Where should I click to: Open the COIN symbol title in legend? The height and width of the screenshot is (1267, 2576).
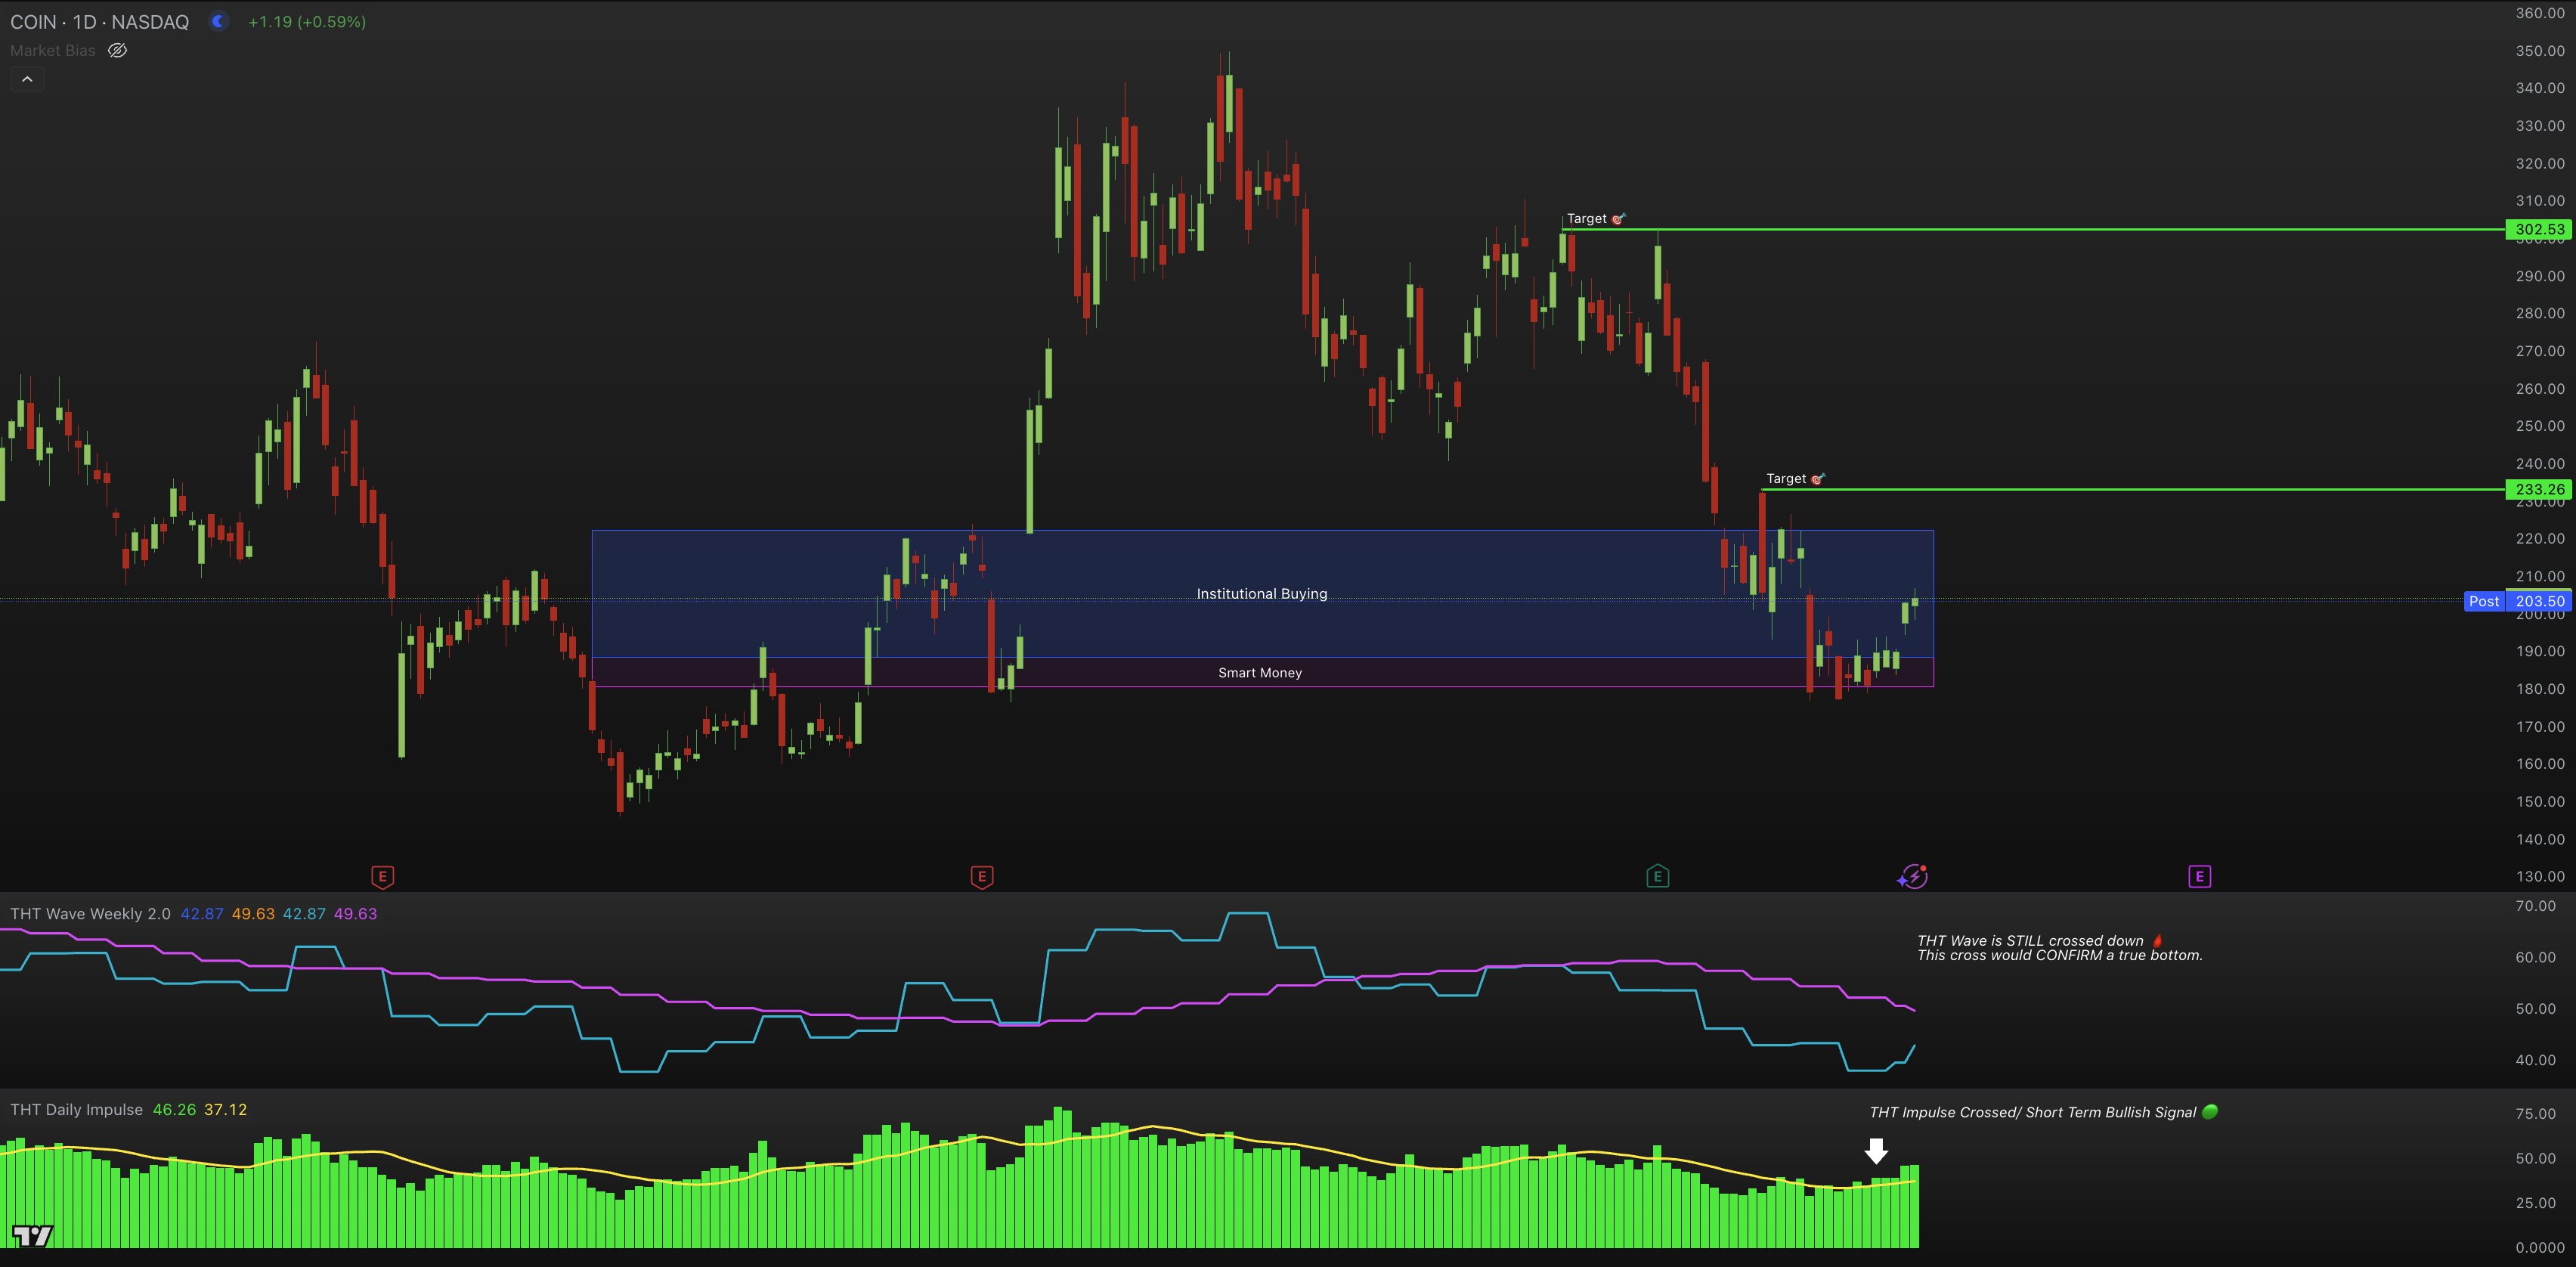pyautogui.click(x=99, y=22)
